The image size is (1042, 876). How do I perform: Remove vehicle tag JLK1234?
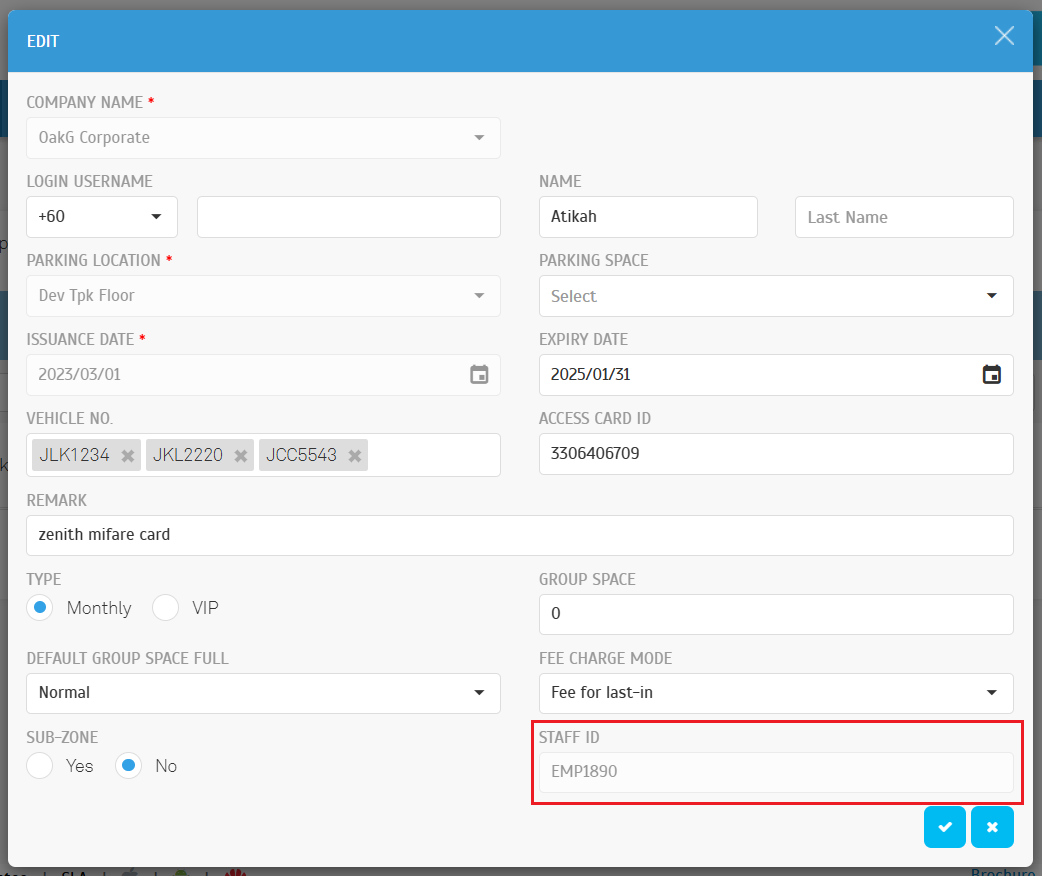127,455
